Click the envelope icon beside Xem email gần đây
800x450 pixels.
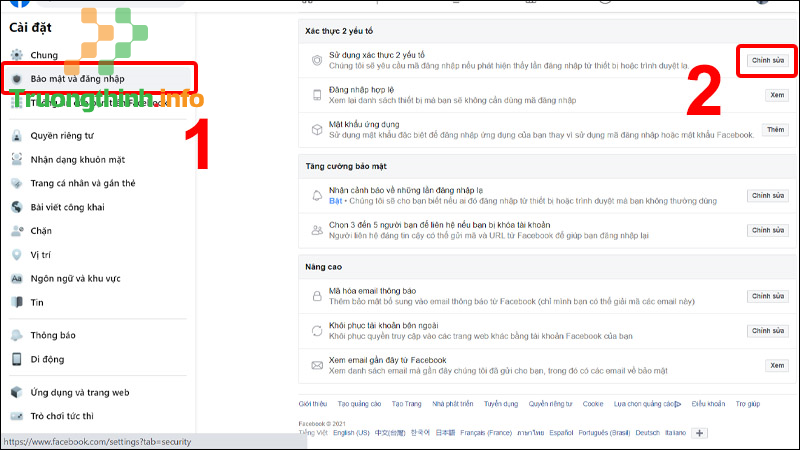click(317, 365)
